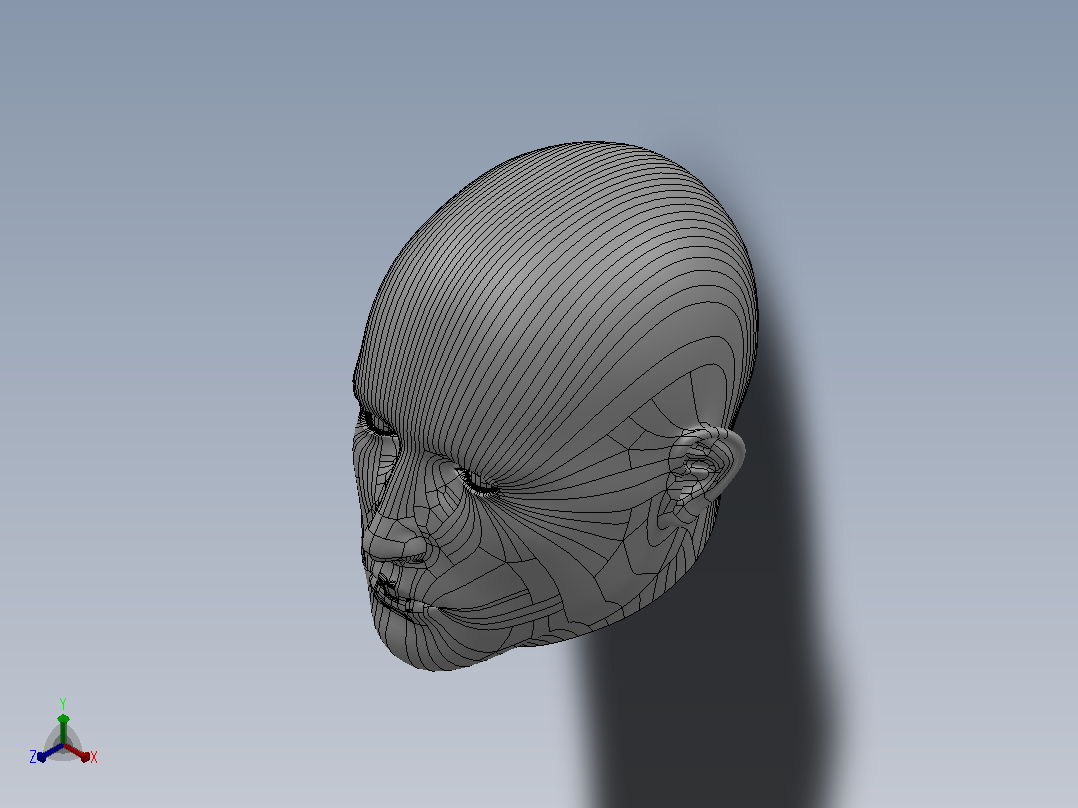Select the X label on the orientation triad
The height and width of the screenshot is (808, 1078).
(94, 757)
